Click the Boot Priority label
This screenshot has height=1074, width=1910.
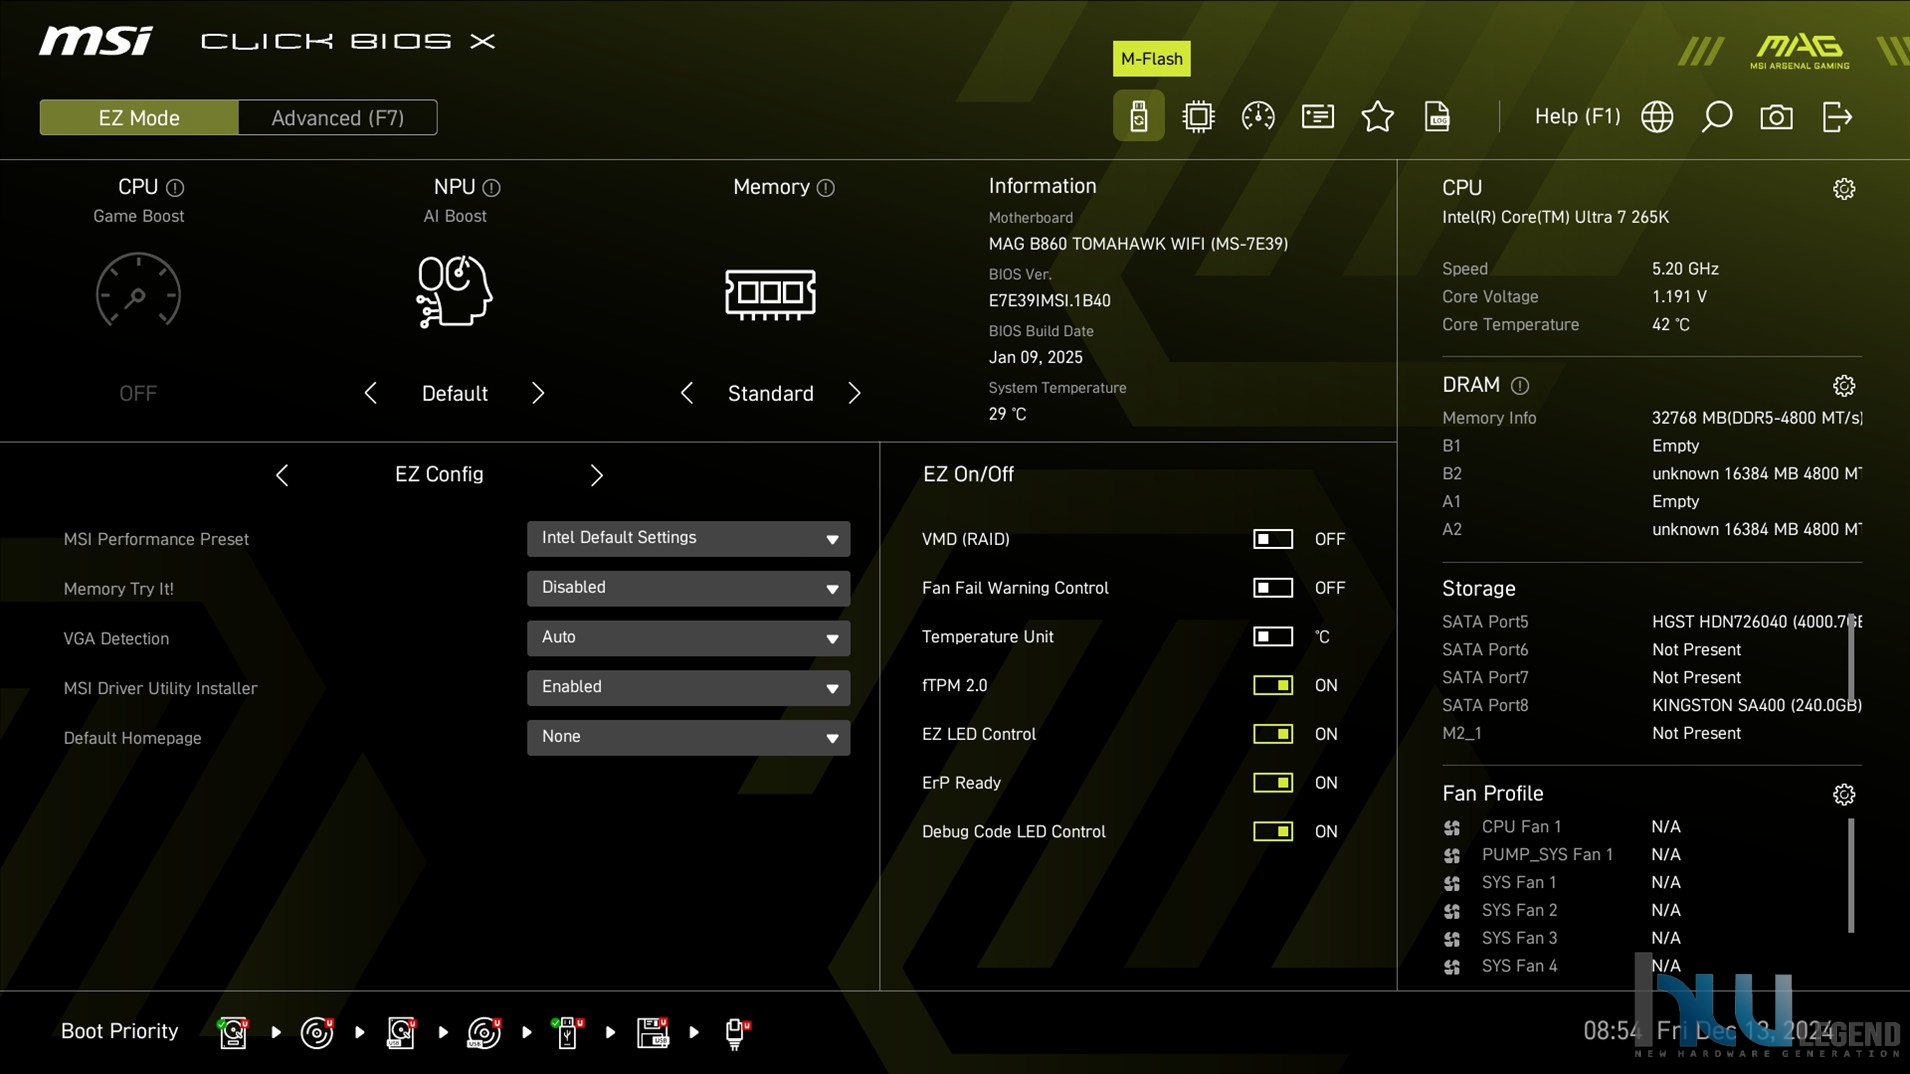pos(119,1031)
